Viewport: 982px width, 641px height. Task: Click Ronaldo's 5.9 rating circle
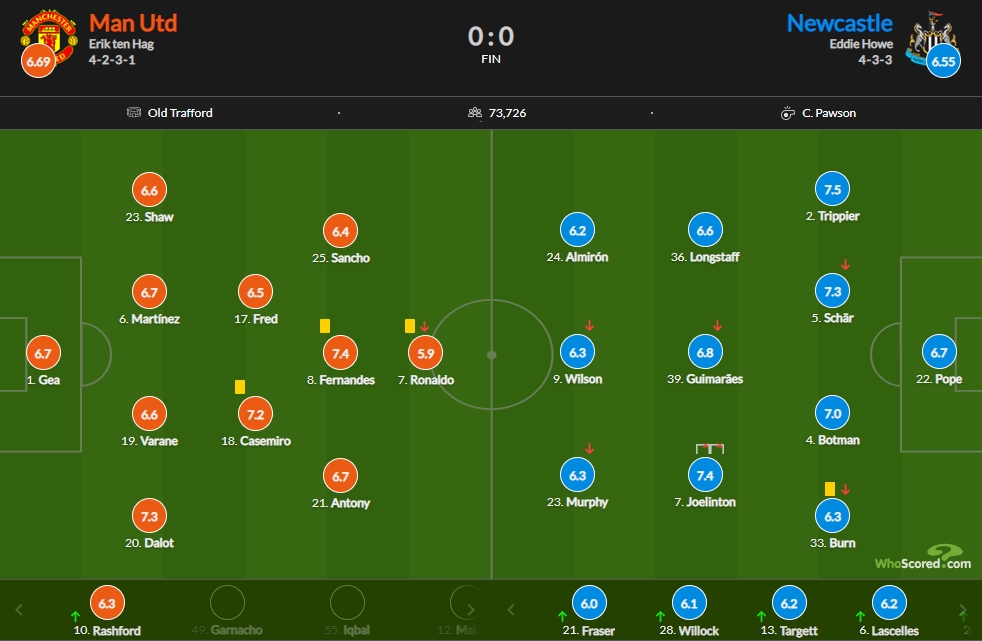425,353
